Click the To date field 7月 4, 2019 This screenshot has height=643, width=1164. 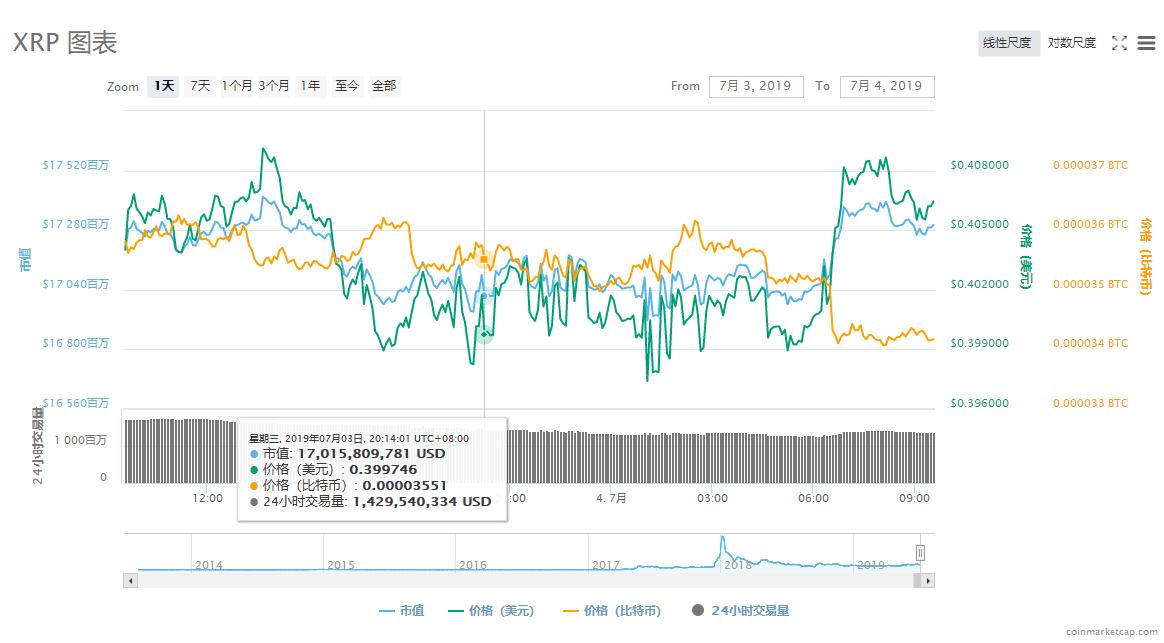[886, 86]
